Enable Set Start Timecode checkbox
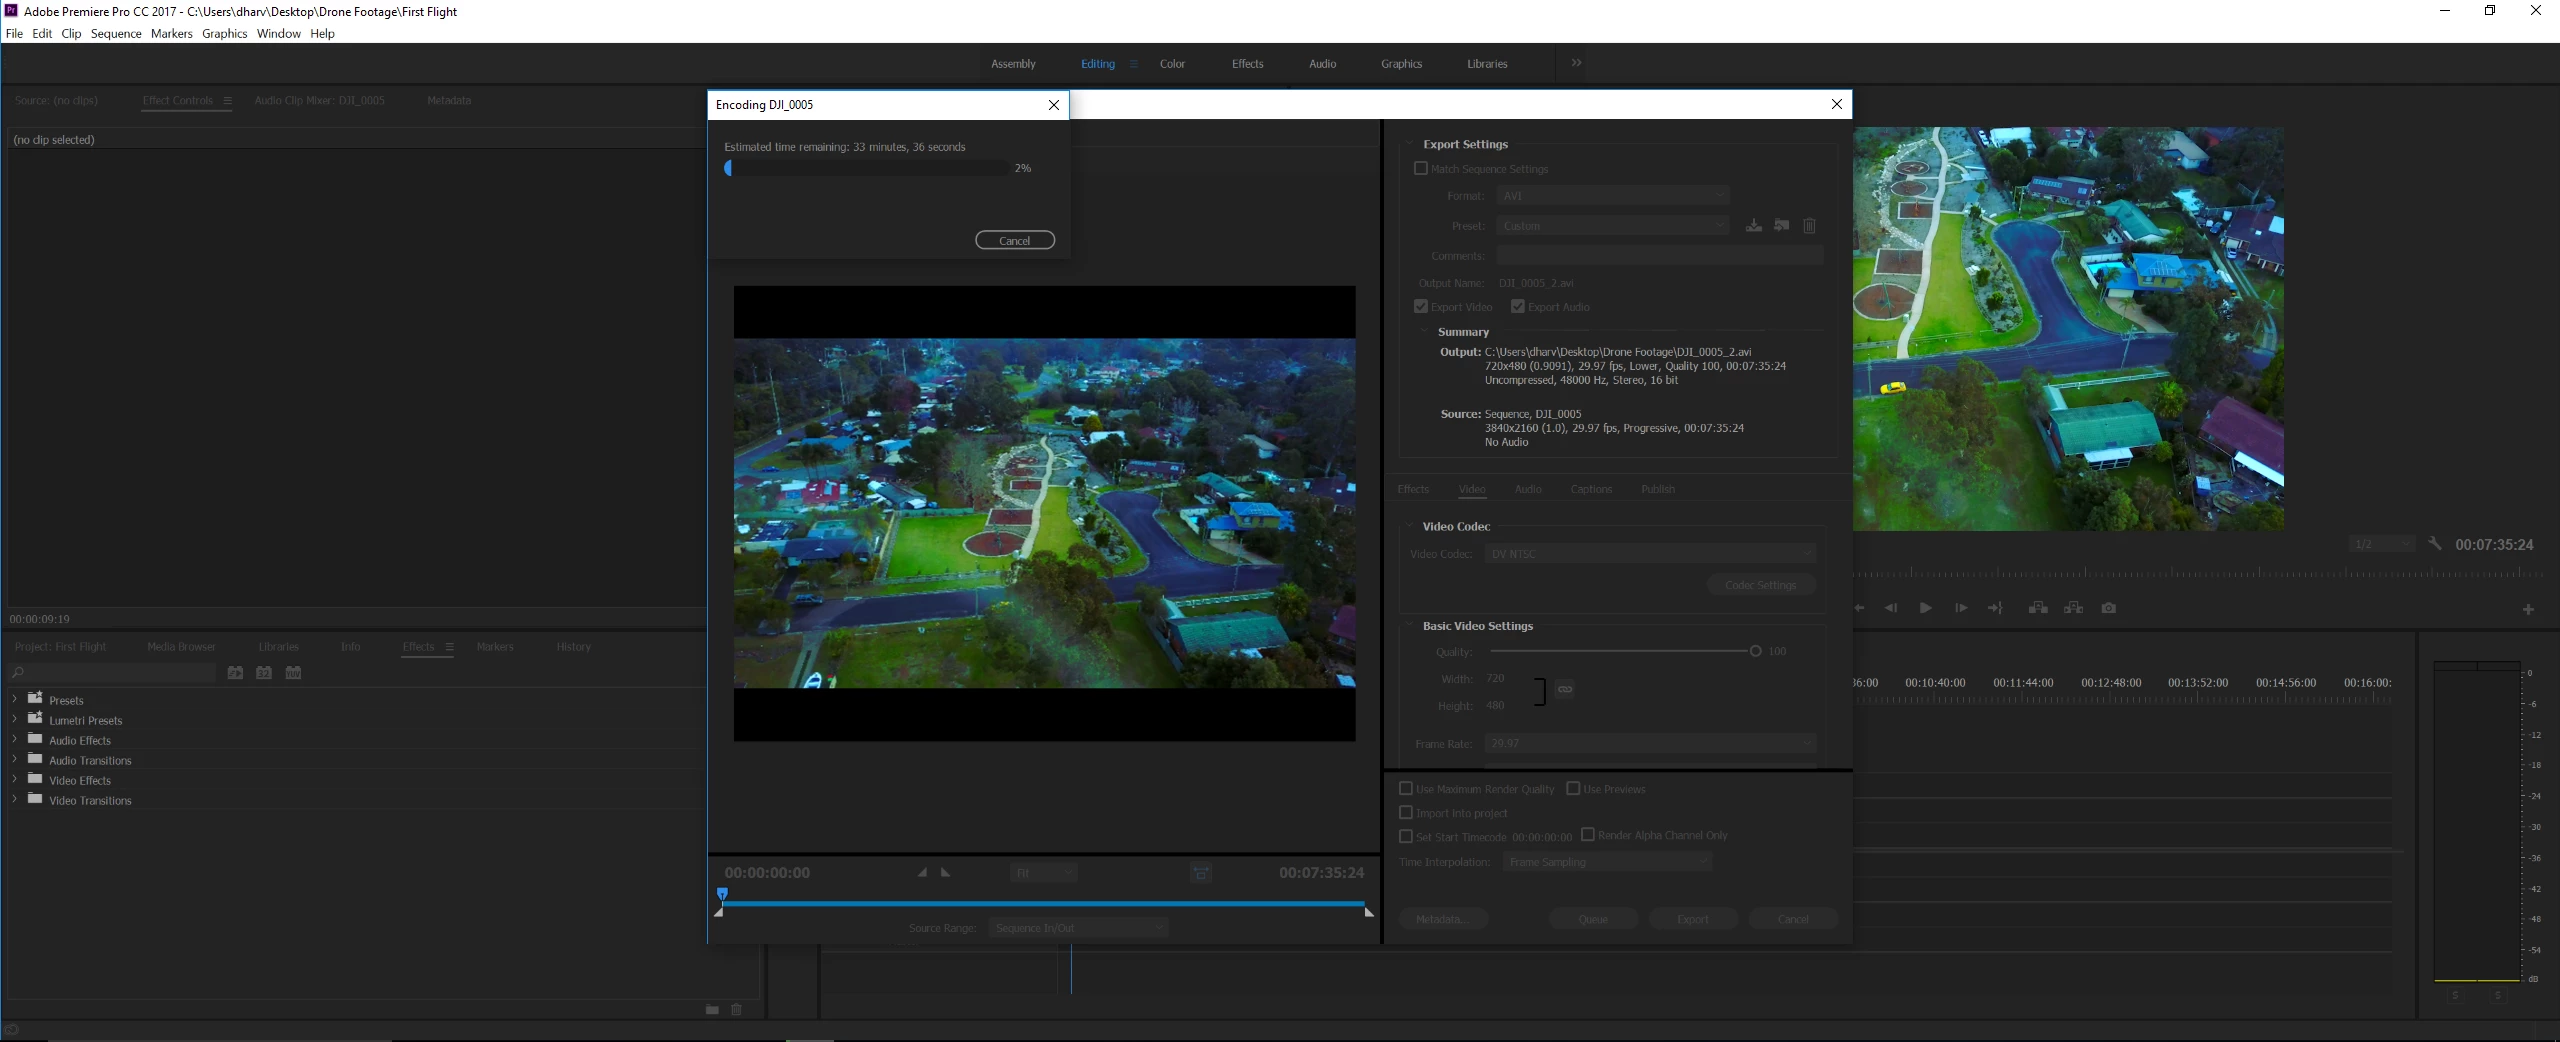The width and height of the screenshot is (2560, 1042). tap(1405, 836)
